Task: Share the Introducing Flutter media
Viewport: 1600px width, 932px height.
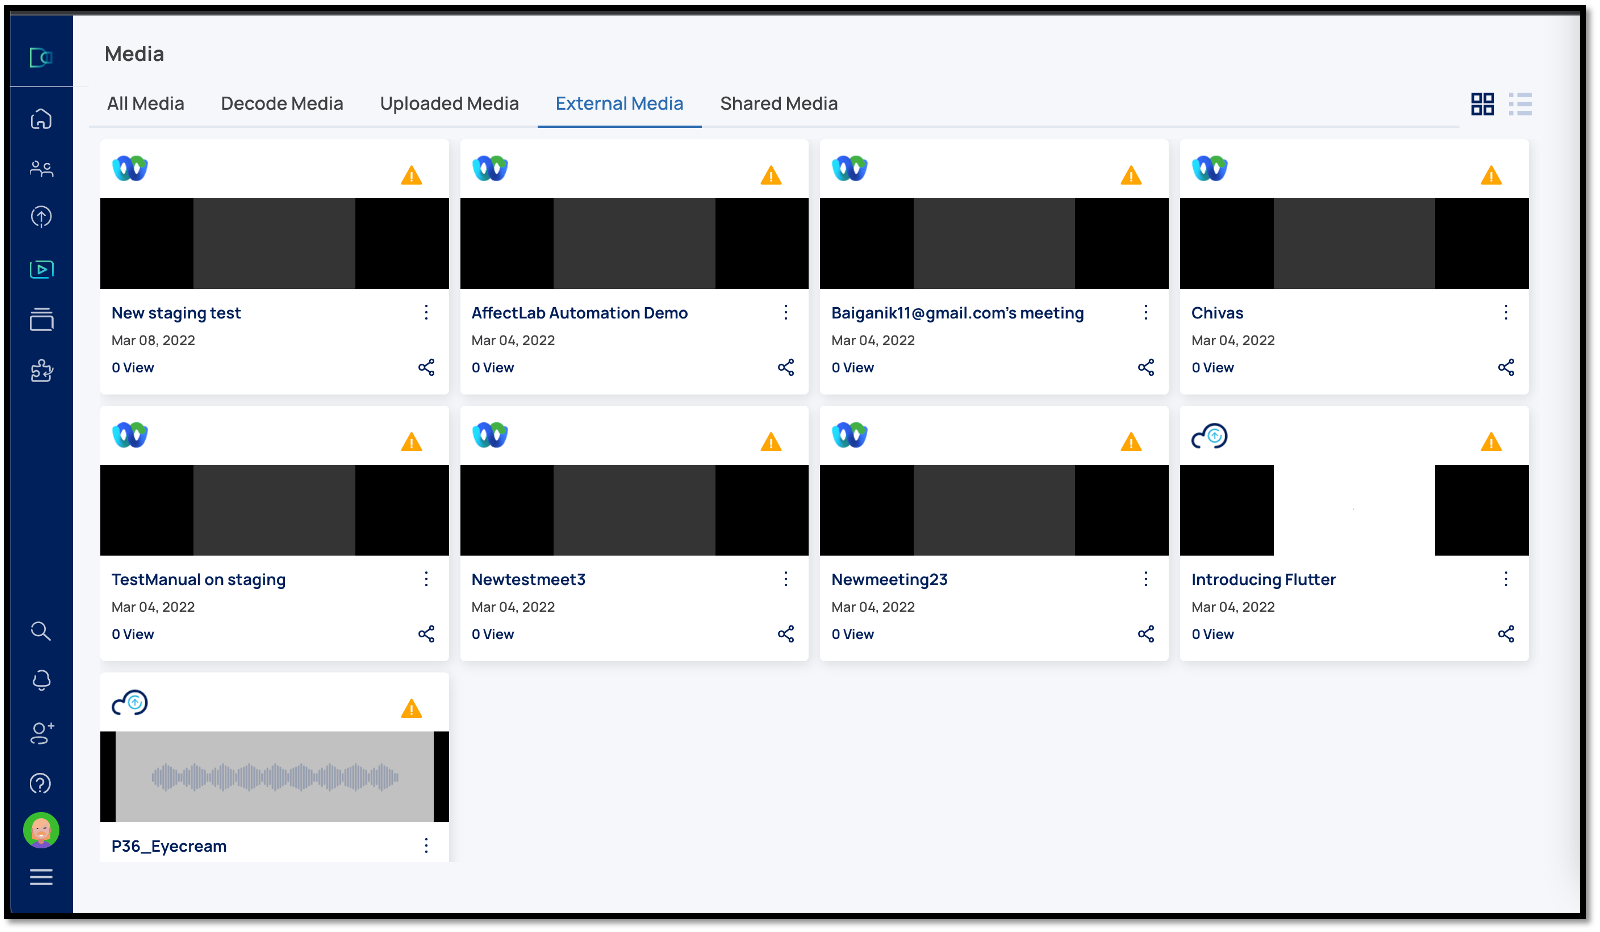Action: coord(1506,634)
